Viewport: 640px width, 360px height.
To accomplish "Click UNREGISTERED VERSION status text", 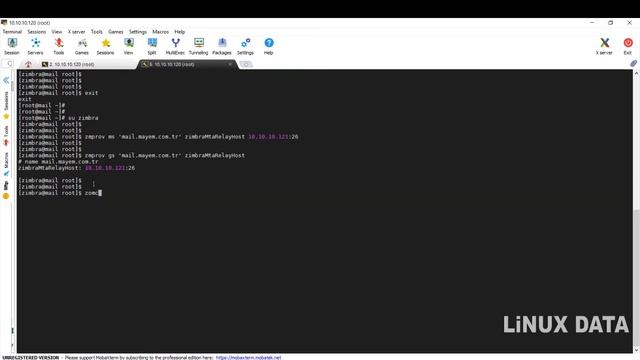I will [x=31, y=358].
